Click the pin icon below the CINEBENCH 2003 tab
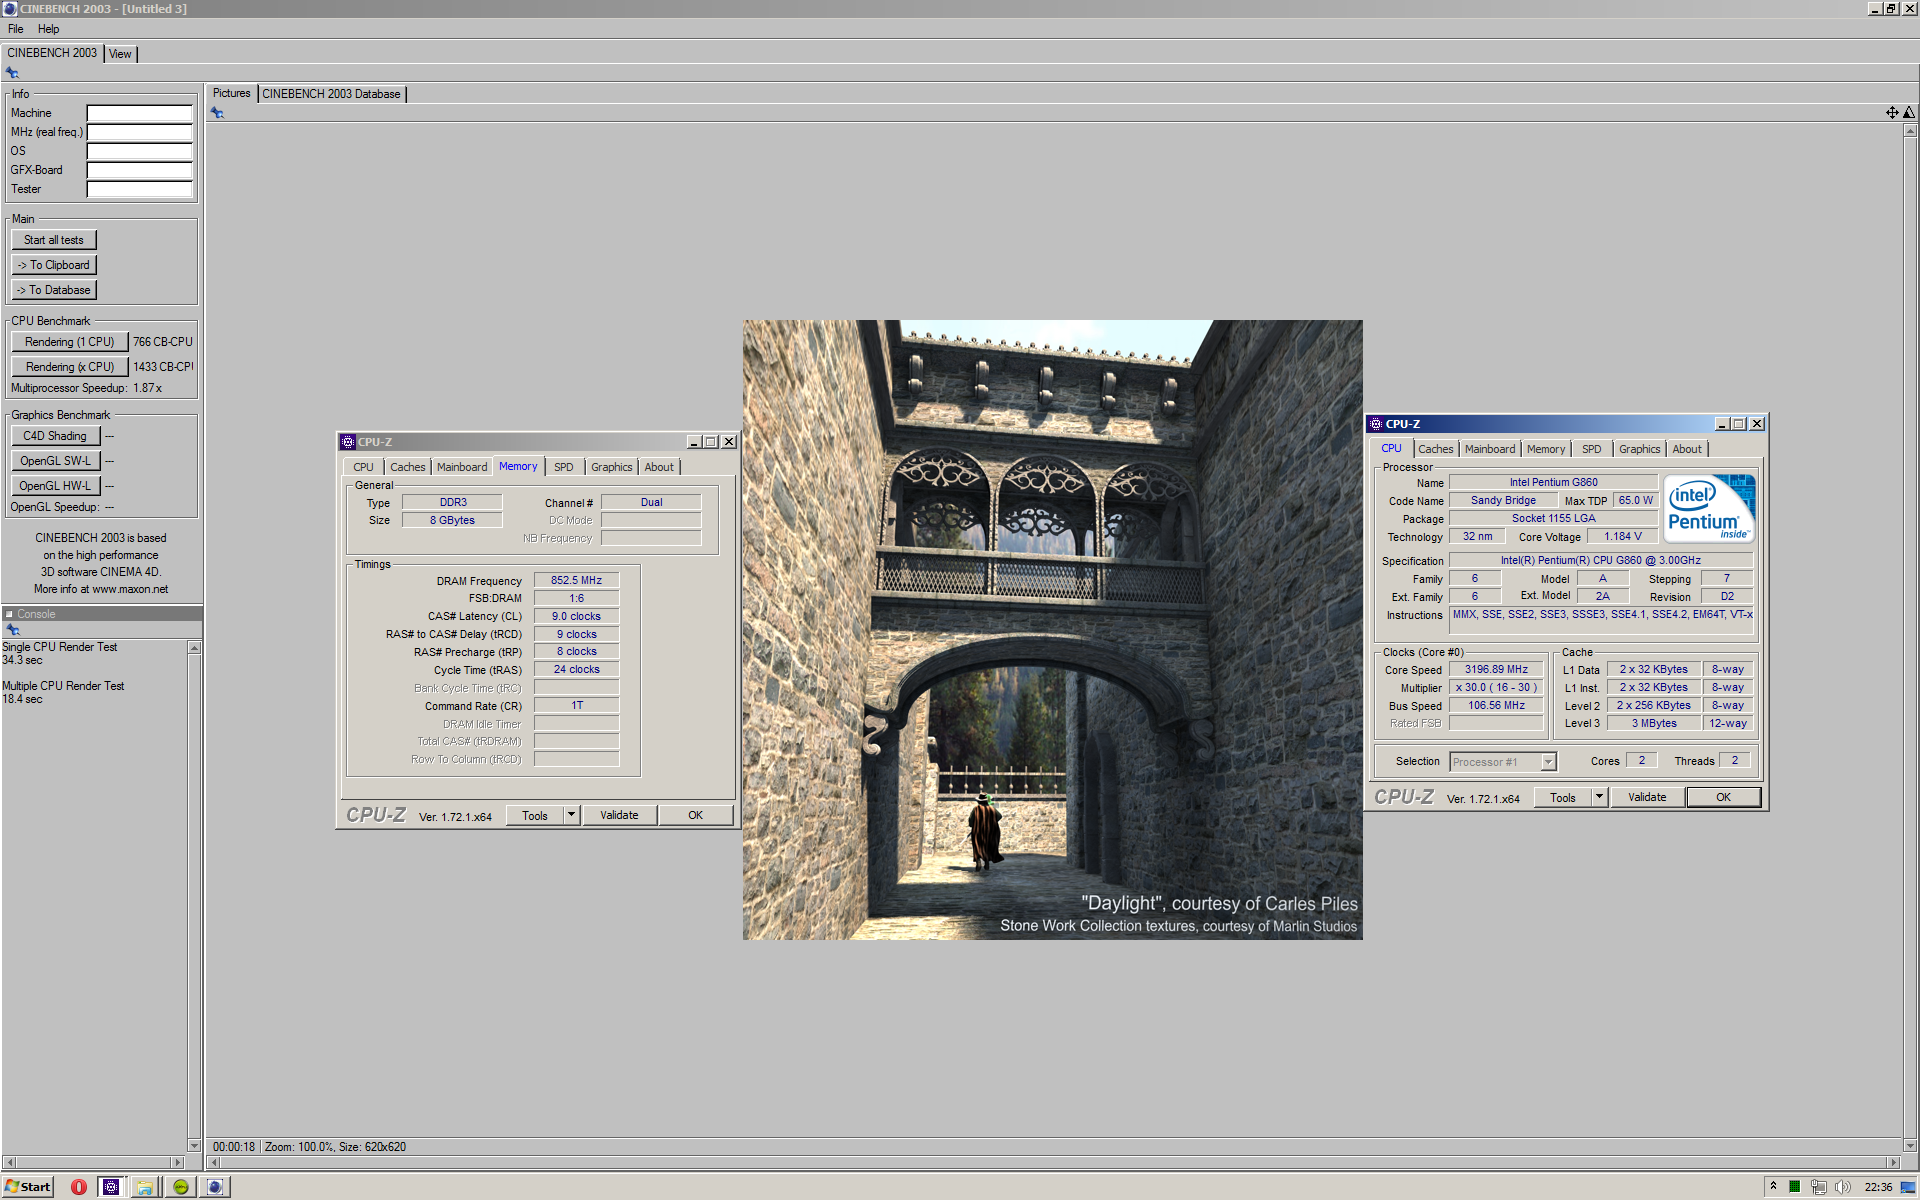 coord(12,73)
